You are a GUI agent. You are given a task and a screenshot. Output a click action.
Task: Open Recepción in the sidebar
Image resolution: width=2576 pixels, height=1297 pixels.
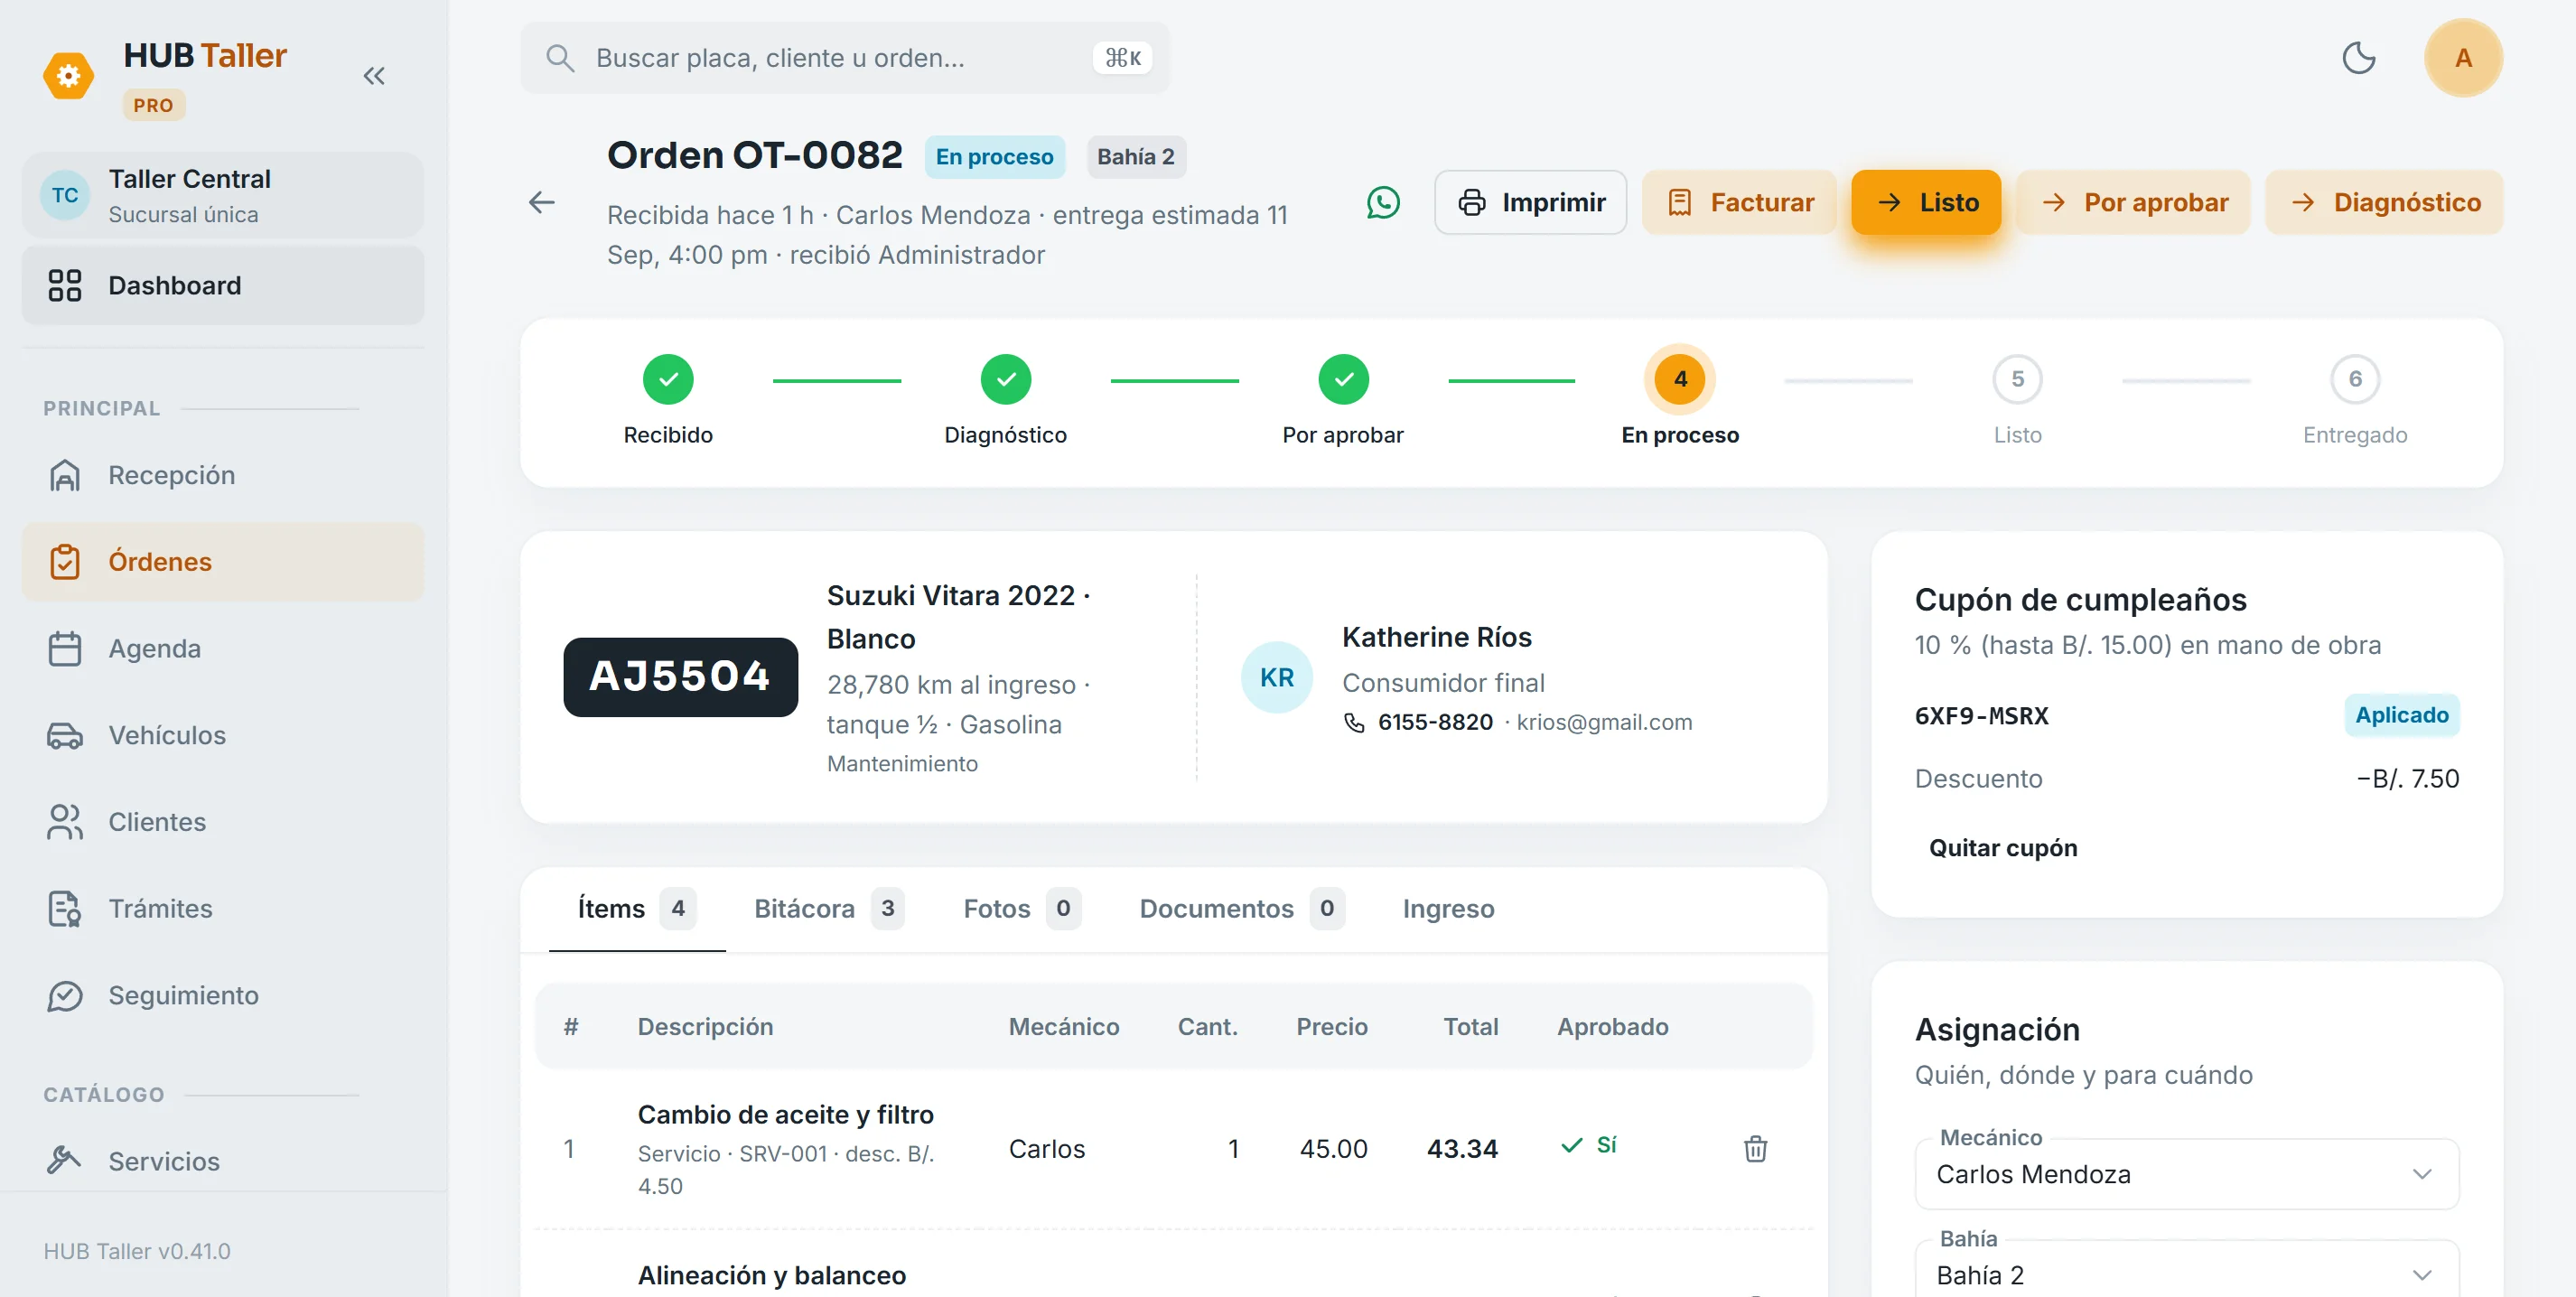[223, 475]
